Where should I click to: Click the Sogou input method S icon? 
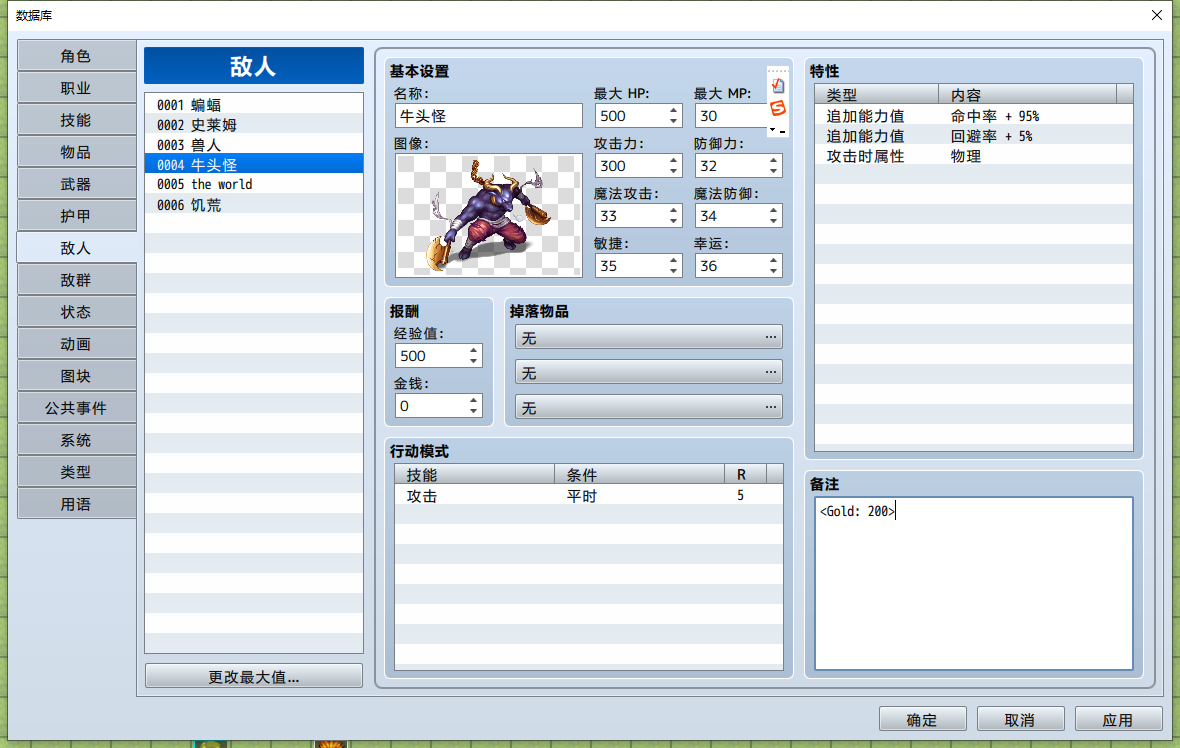tap(777, 108)
